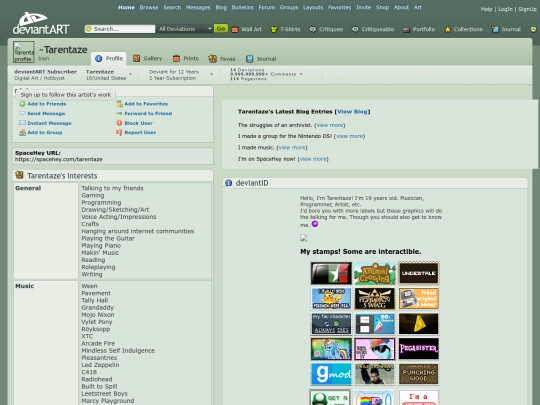Click the Send Message icon
Image resolution: width=540 pixels, height=405 pixels.
(x=22, y=113)
